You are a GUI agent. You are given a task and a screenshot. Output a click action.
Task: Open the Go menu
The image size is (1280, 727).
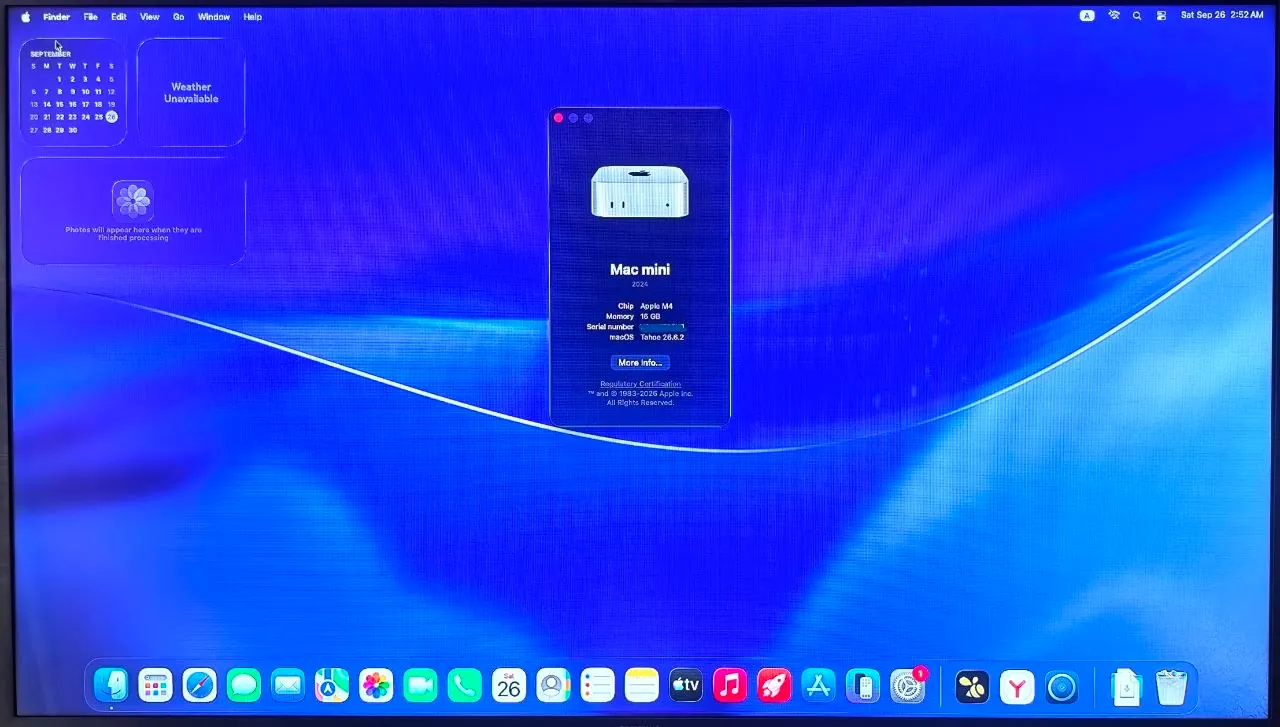178,16
